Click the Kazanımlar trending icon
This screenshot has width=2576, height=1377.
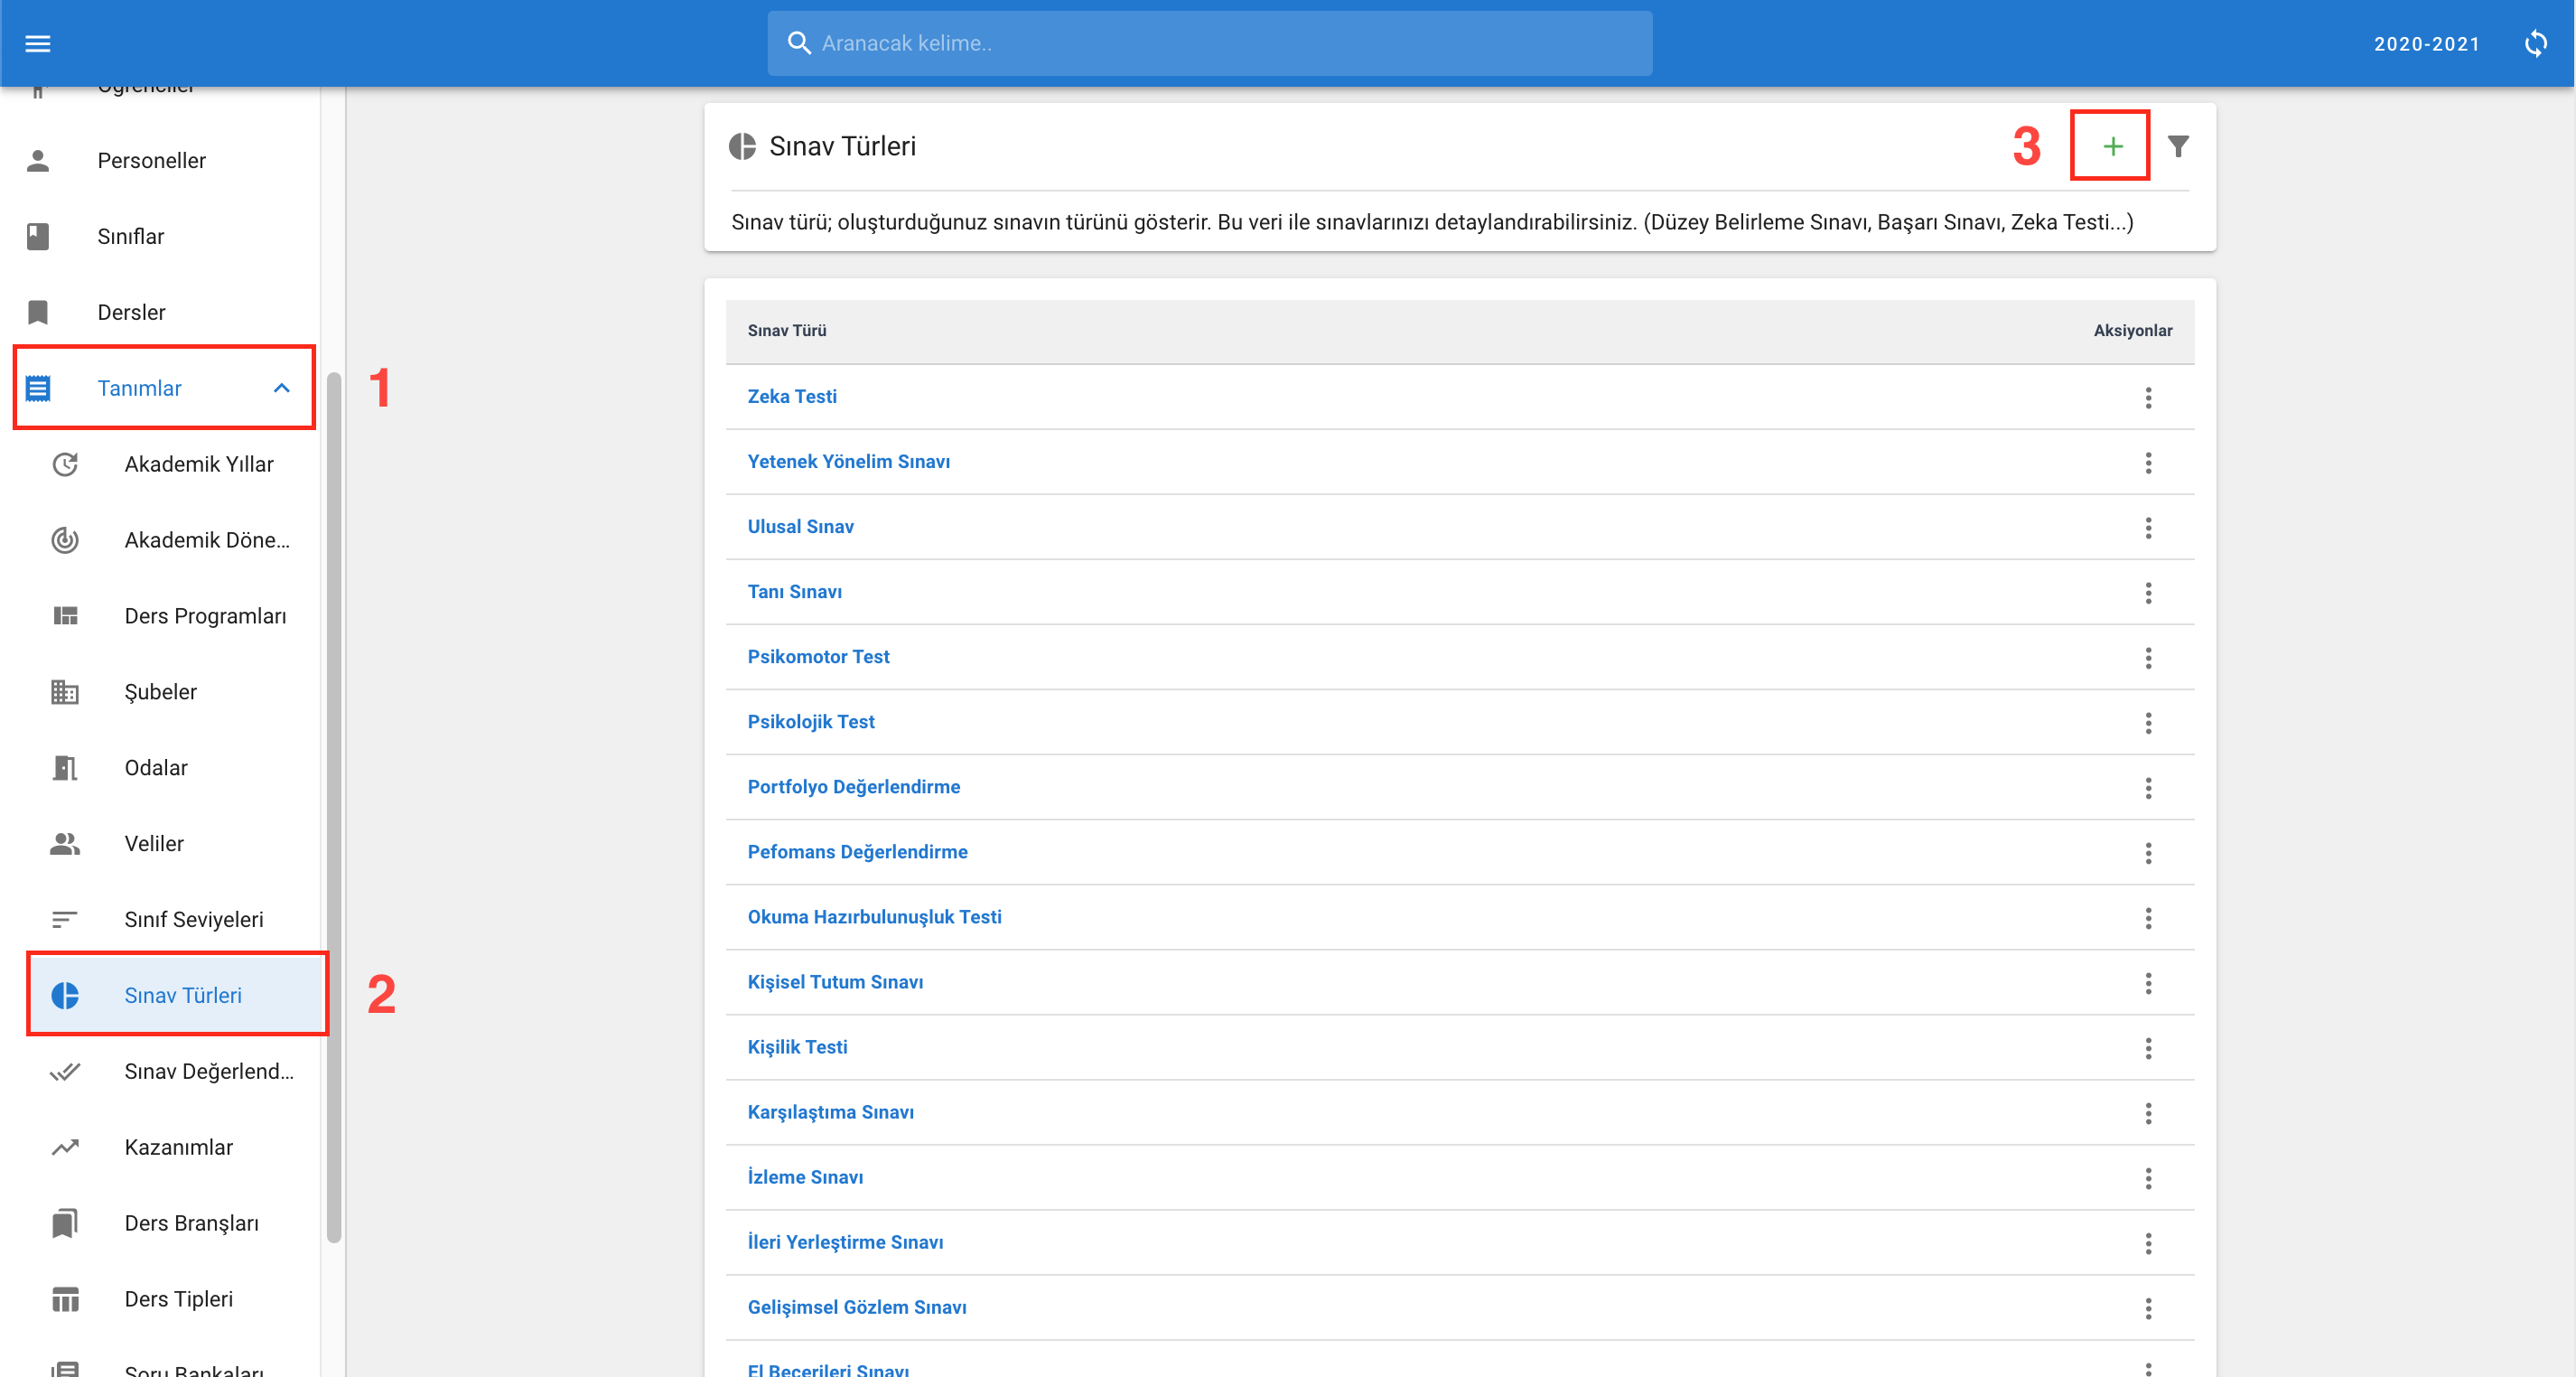click(x=65, y=1147)
